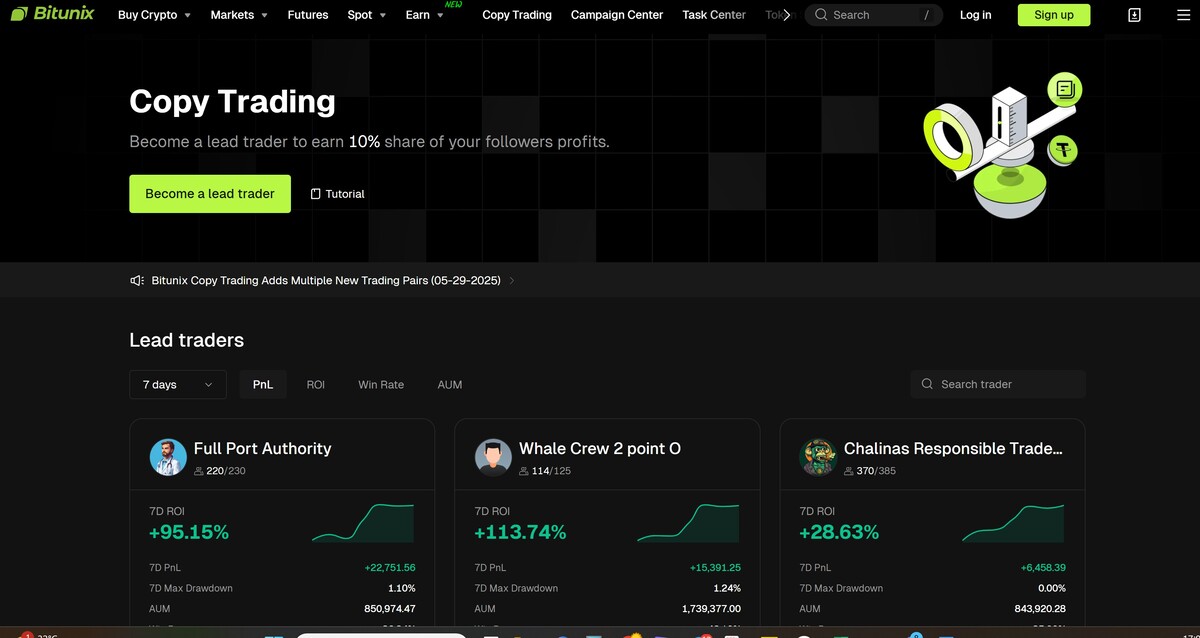Click the 220/230 followers count
Image resolution: width=1200 pixels, height=638 pixels.
(x=226, y=471)
